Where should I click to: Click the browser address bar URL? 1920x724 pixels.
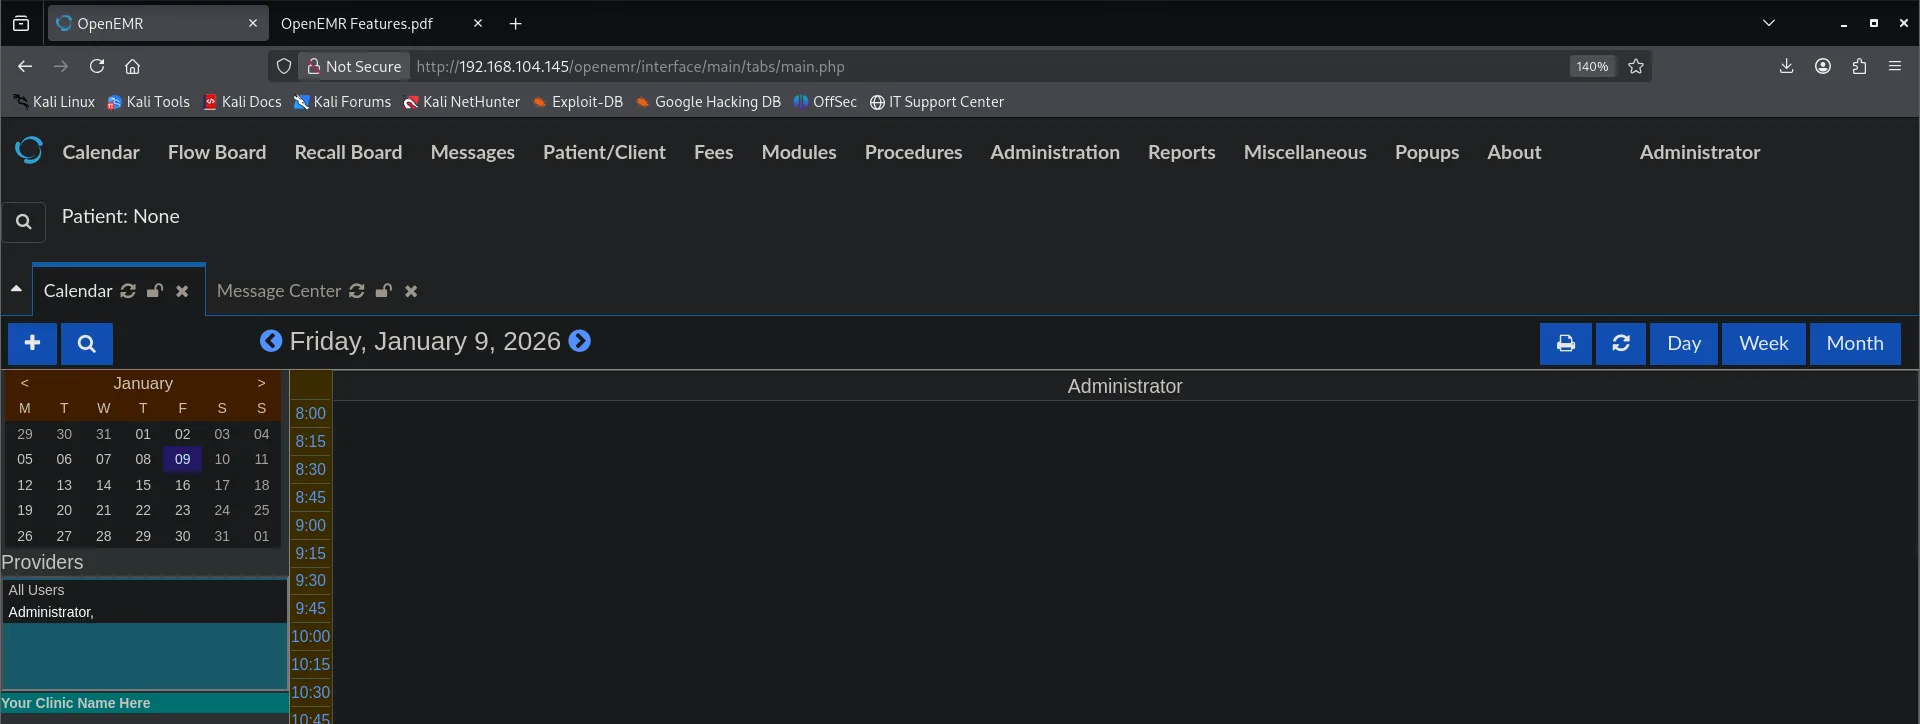pos(630,67)
